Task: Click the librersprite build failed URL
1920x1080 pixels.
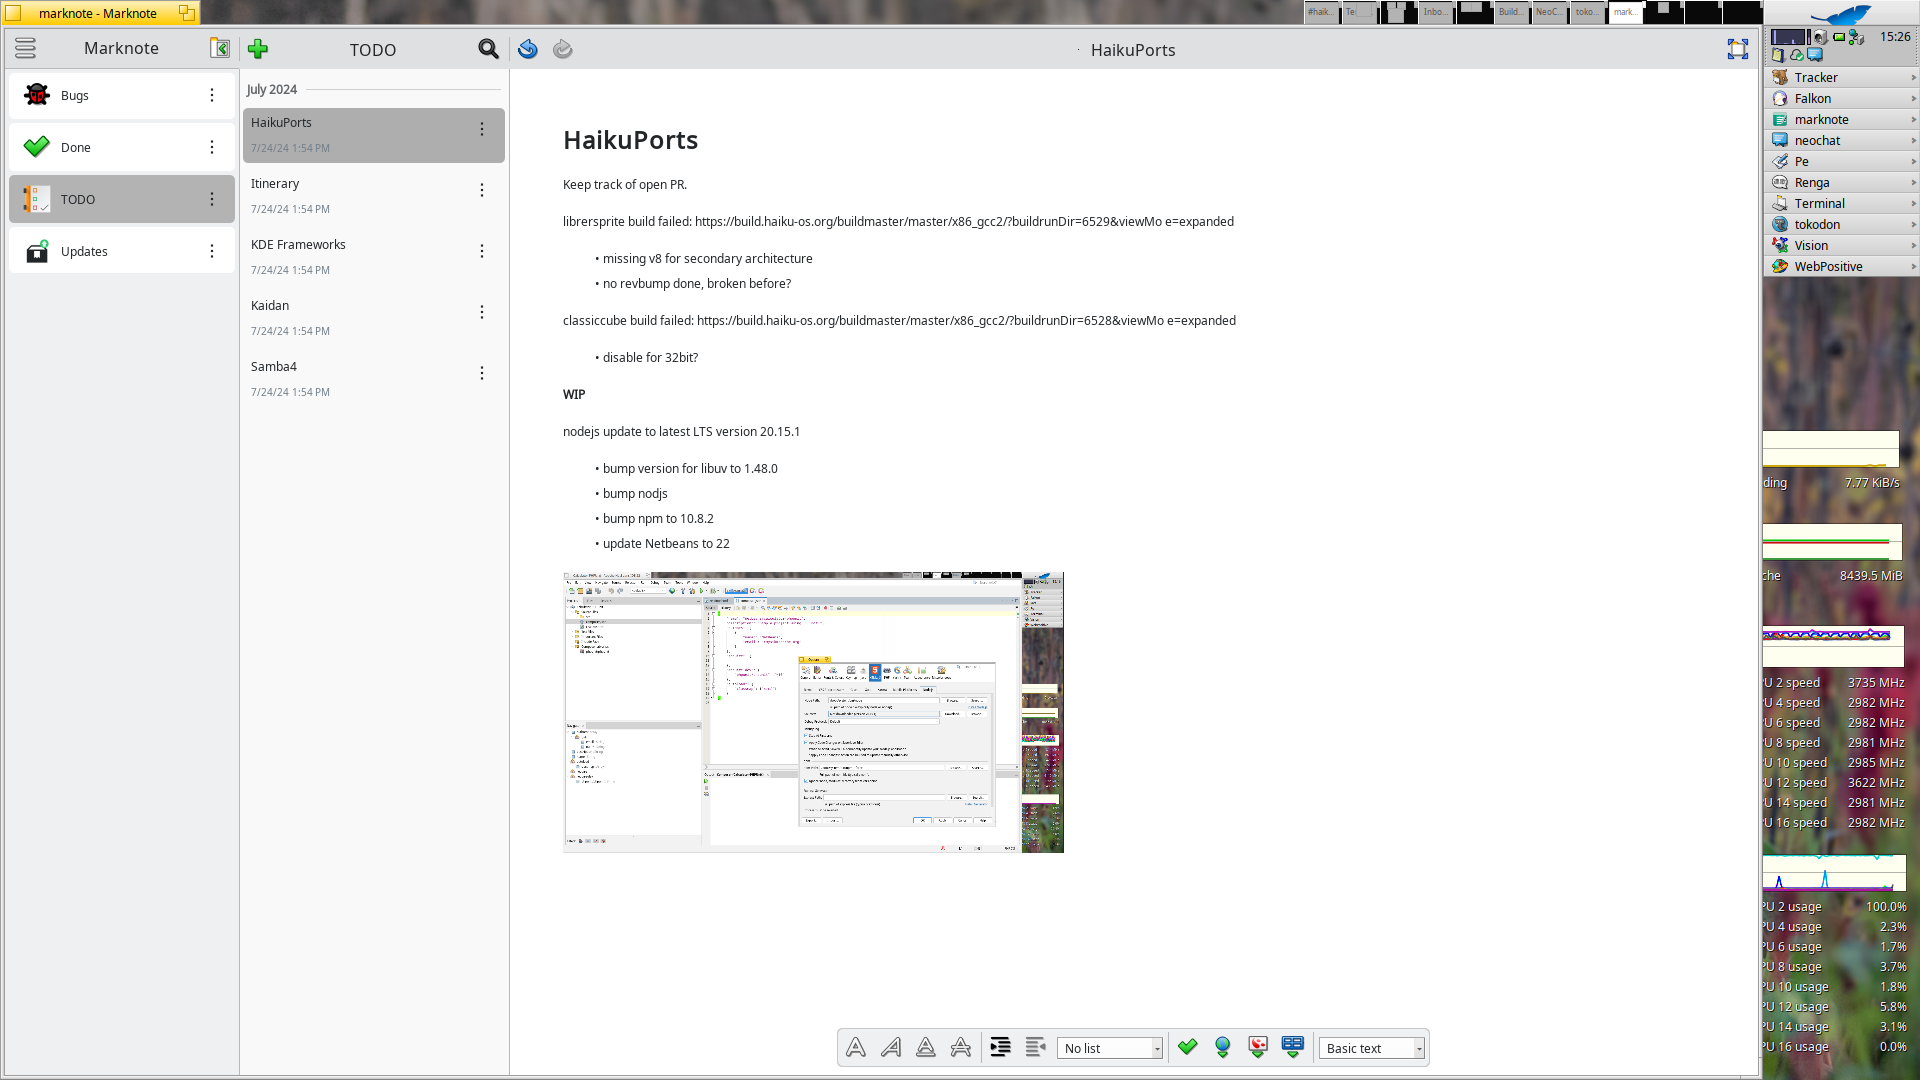Action: (x=964, y=222)
